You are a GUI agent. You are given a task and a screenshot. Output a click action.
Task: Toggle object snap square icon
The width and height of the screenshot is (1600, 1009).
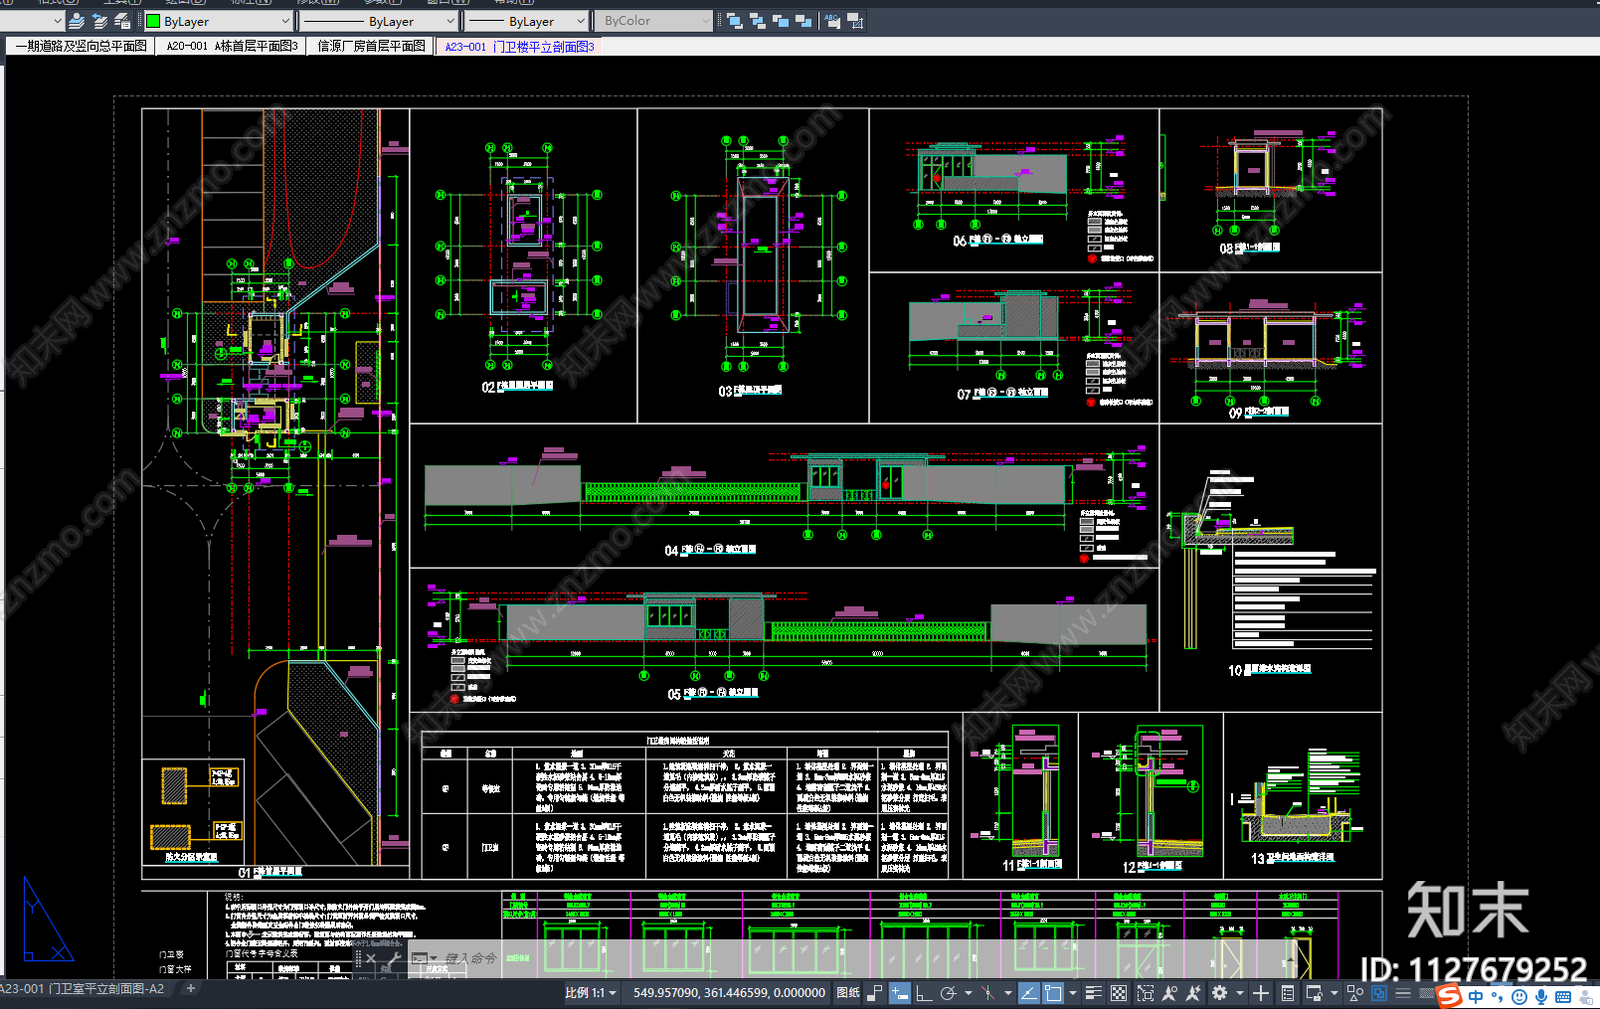[x=1053, y=993]
